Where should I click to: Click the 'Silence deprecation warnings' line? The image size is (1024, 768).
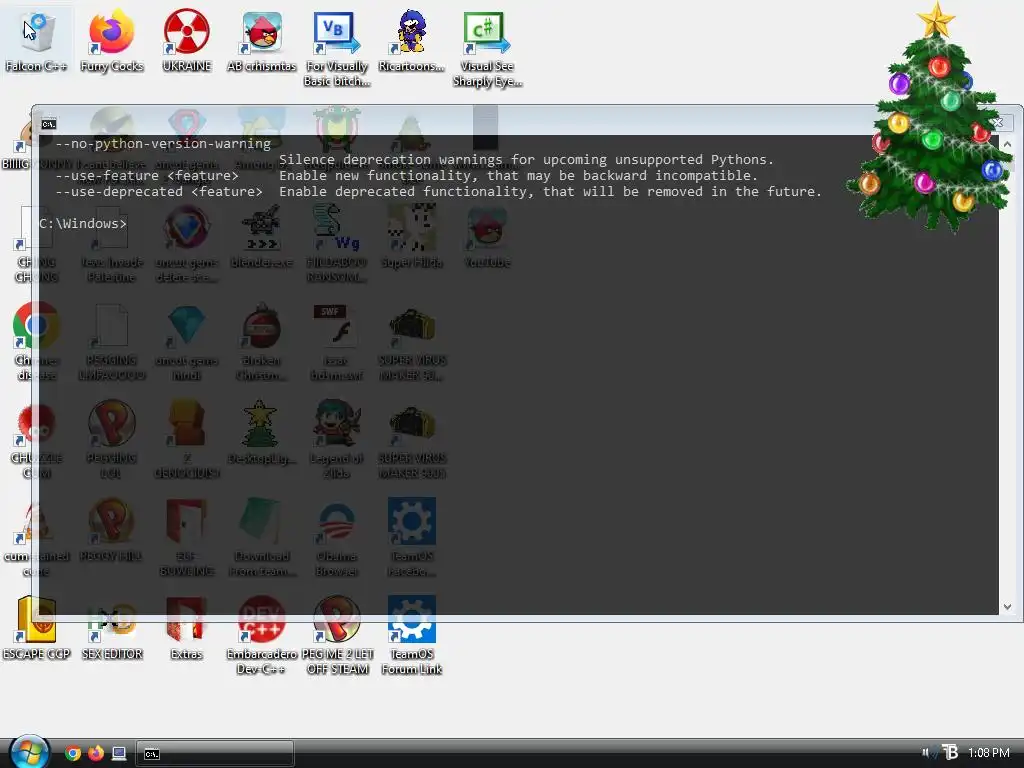click(x=526, y=159)
